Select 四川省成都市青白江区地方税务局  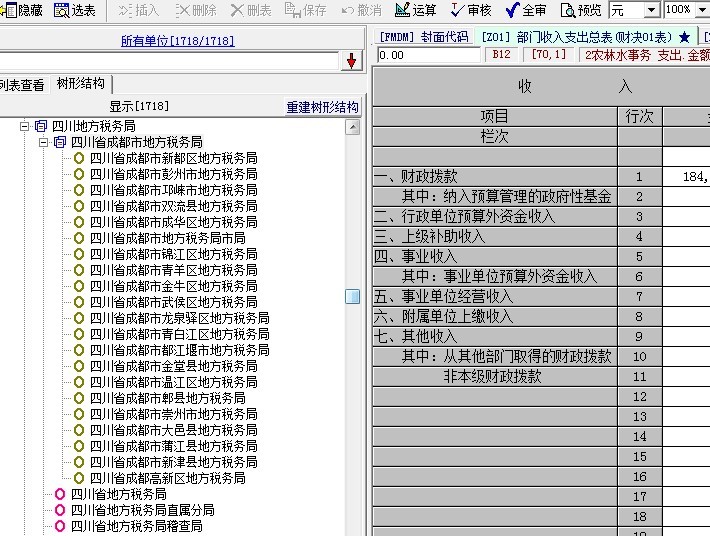coord(179,334)
